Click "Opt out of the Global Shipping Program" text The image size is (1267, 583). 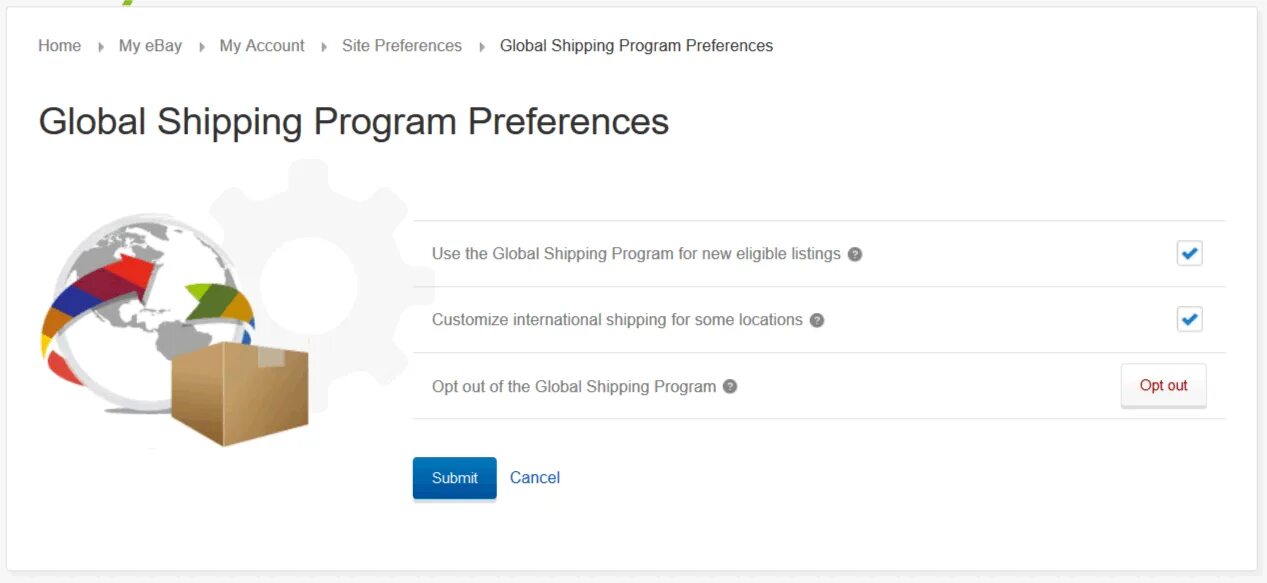pyautogui.click(x=574, y=386)
